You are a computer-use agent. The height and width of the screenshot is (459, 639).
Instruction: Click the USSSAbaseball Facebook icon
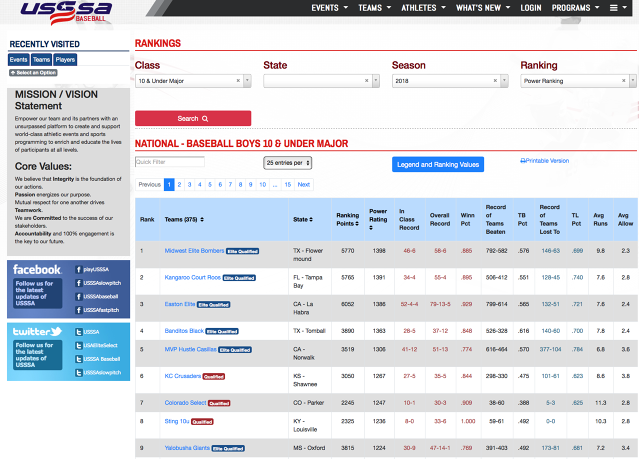79,296
